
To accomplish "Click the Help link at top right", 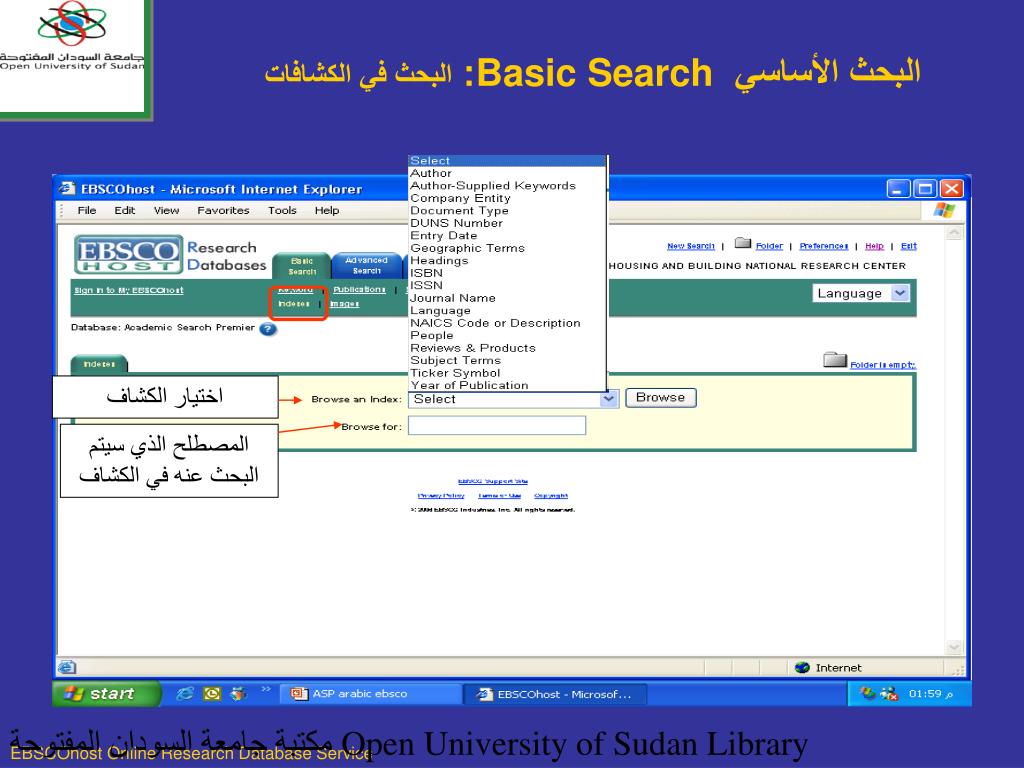I will click(874, 246).
